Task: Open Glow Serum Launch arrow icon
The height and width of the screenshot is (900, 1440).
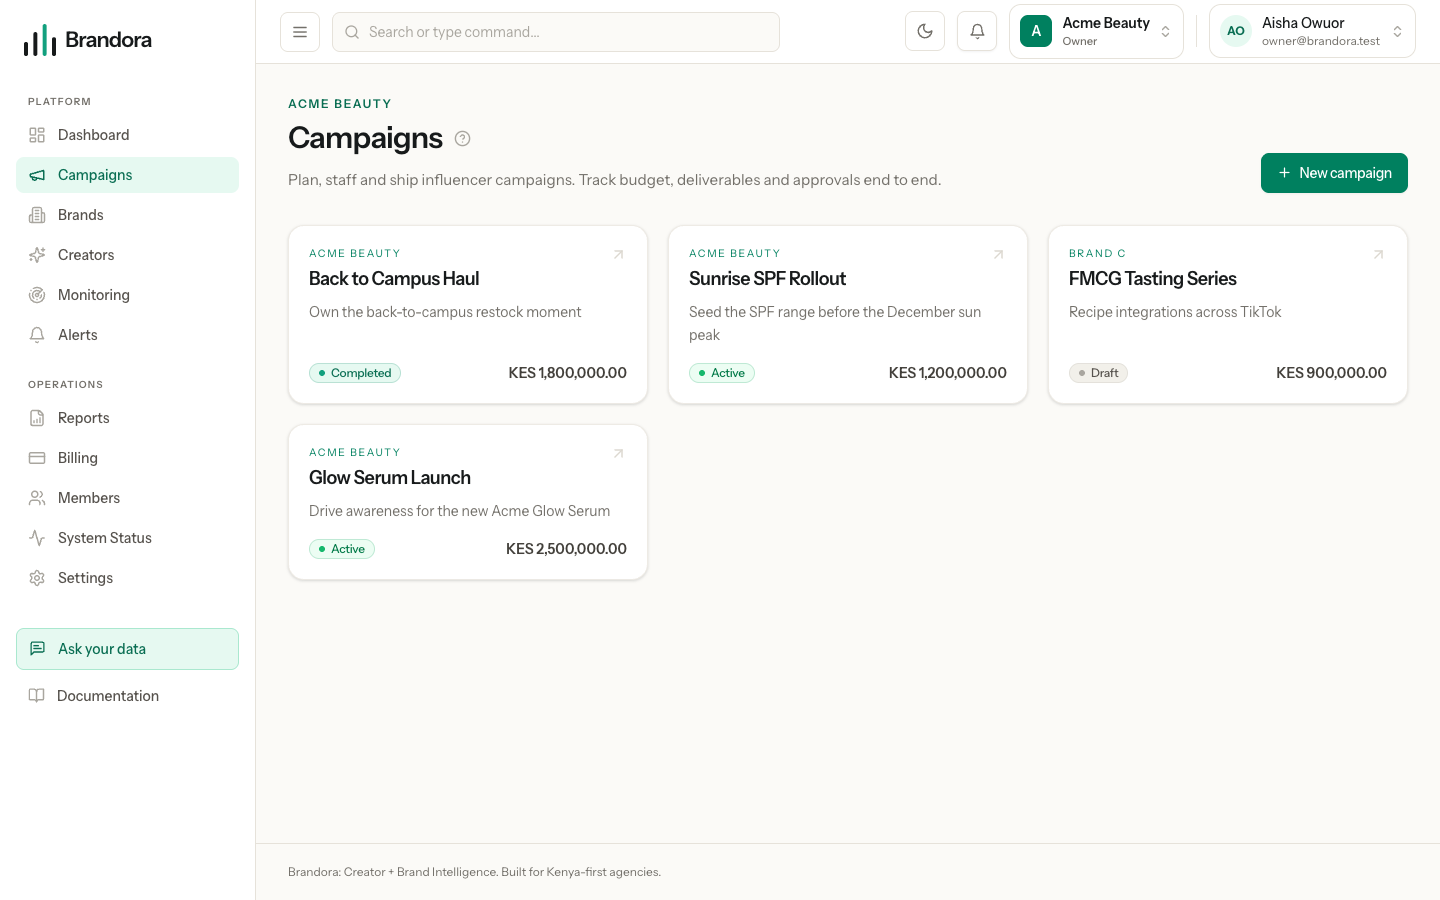Action: tap(618, 454)
